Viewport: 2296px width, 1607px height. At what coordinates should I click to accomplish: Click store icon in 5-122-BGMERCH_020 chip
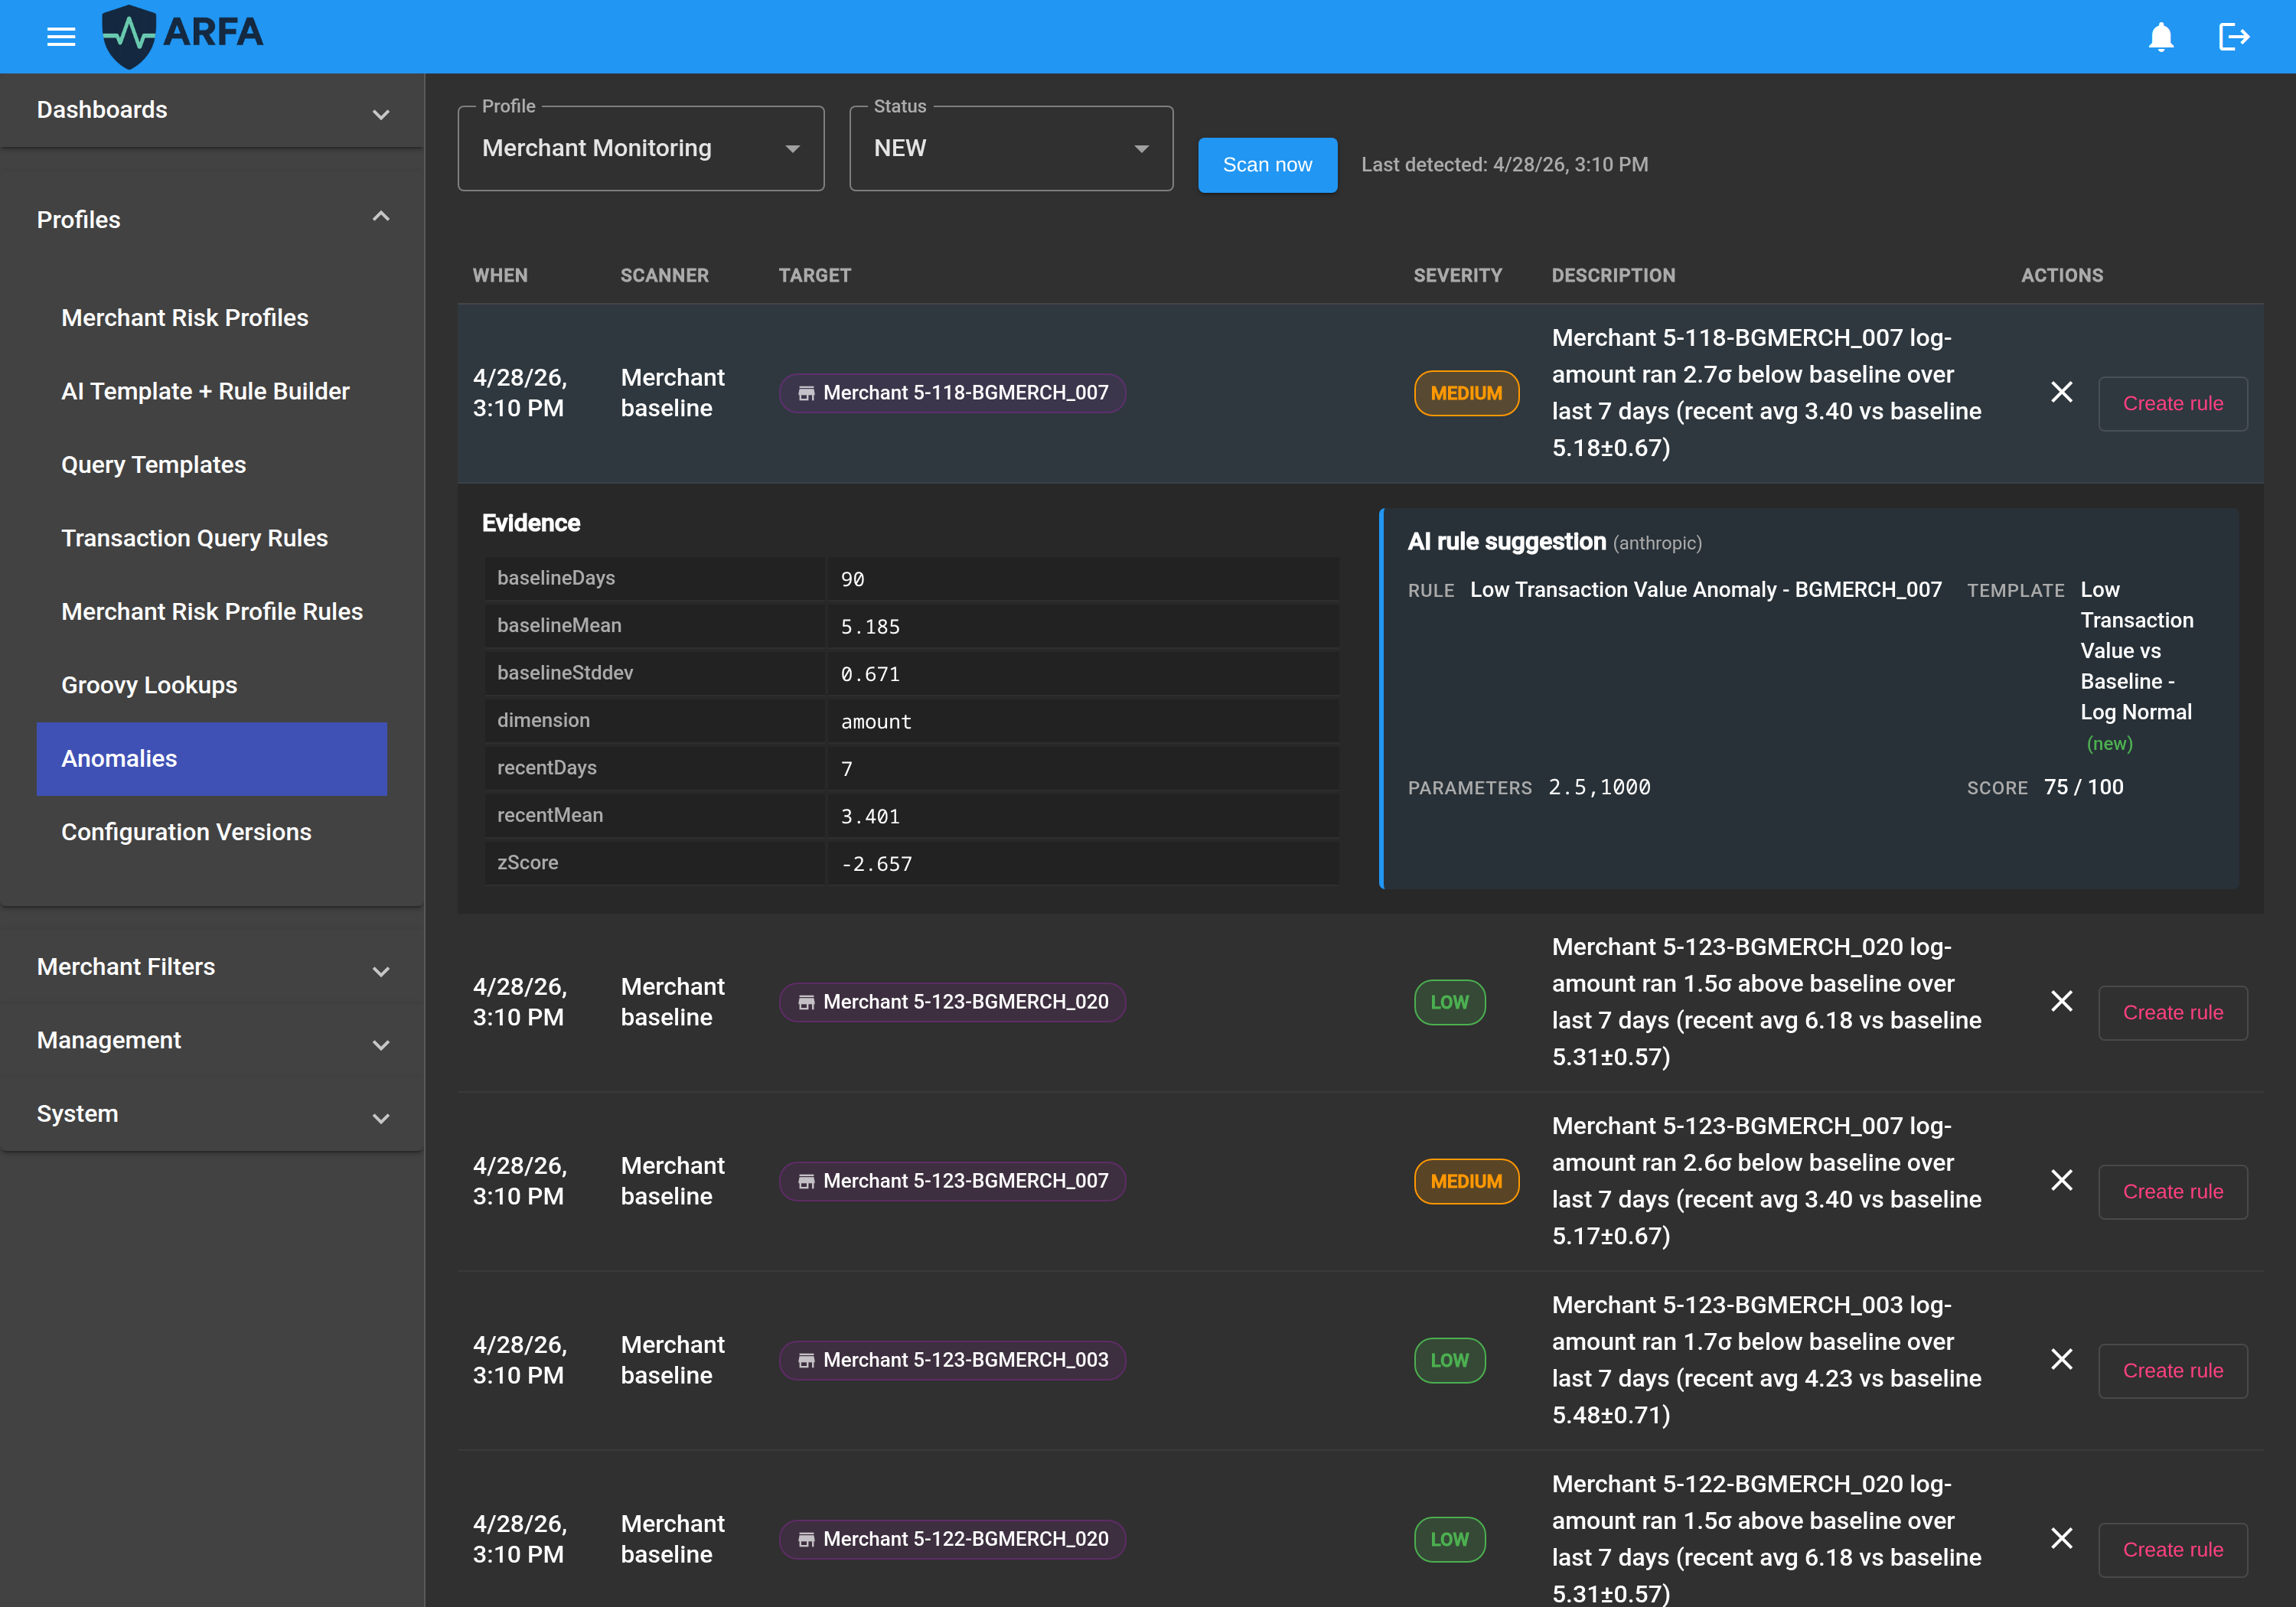point(806,1539)
